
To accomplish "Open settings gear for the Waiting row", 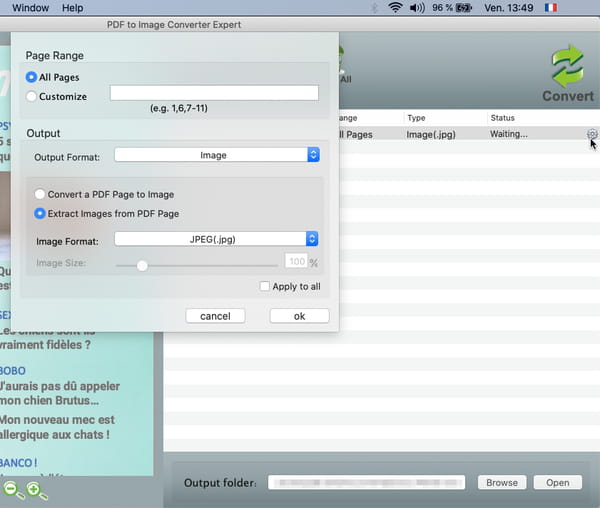I will click(x=592, y=134).
